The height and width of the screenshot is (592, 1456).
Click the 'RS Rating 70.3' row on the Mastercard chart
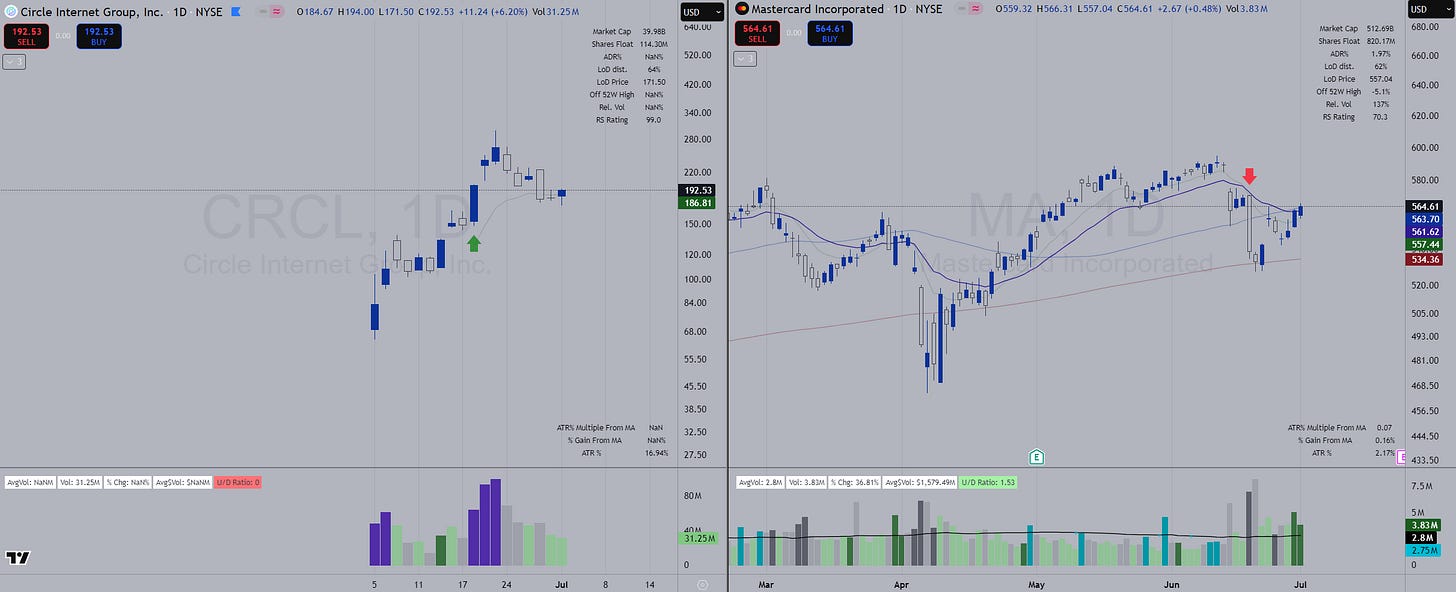pyautogui.click(x=1355, y=117)
